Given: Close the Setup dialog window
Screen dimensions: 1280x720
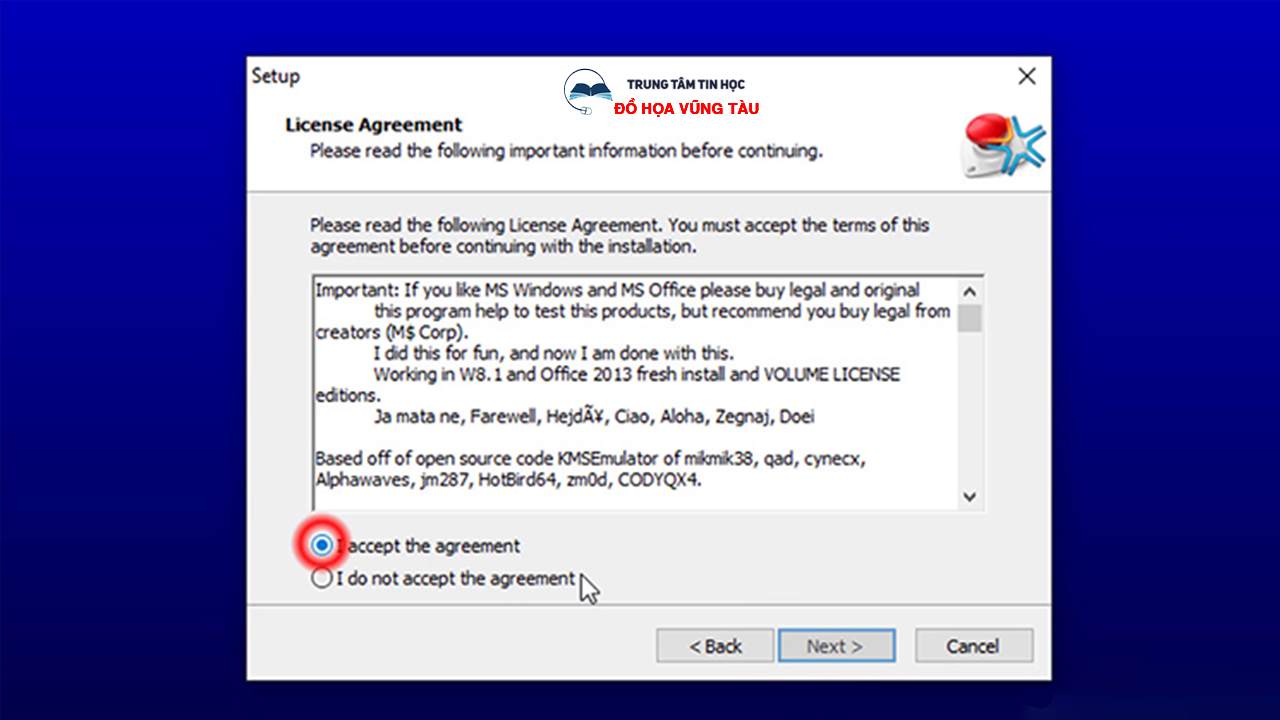Looking at the screenshot, I should click(1026, 76).
